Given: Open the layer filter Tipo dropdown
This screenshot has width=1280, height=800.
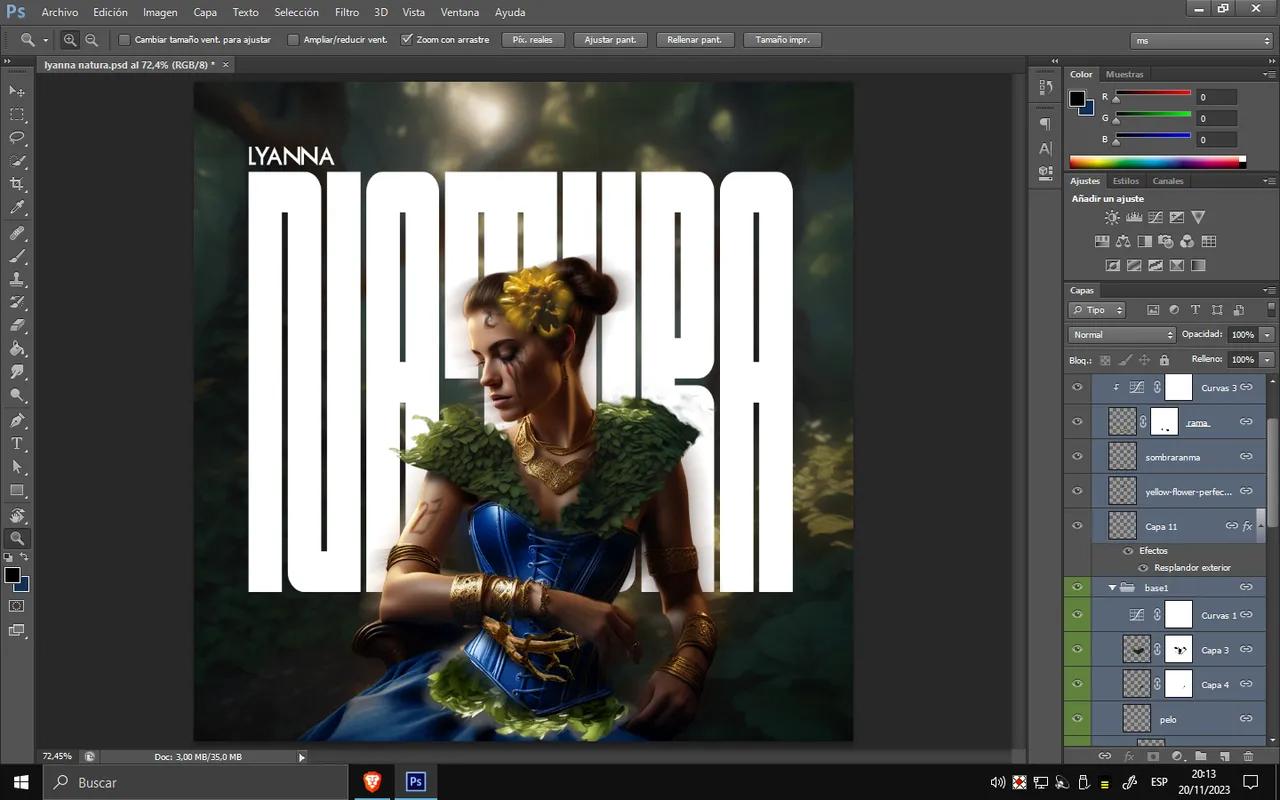Looking at the screenshot, I should (x=1097, y=310).
